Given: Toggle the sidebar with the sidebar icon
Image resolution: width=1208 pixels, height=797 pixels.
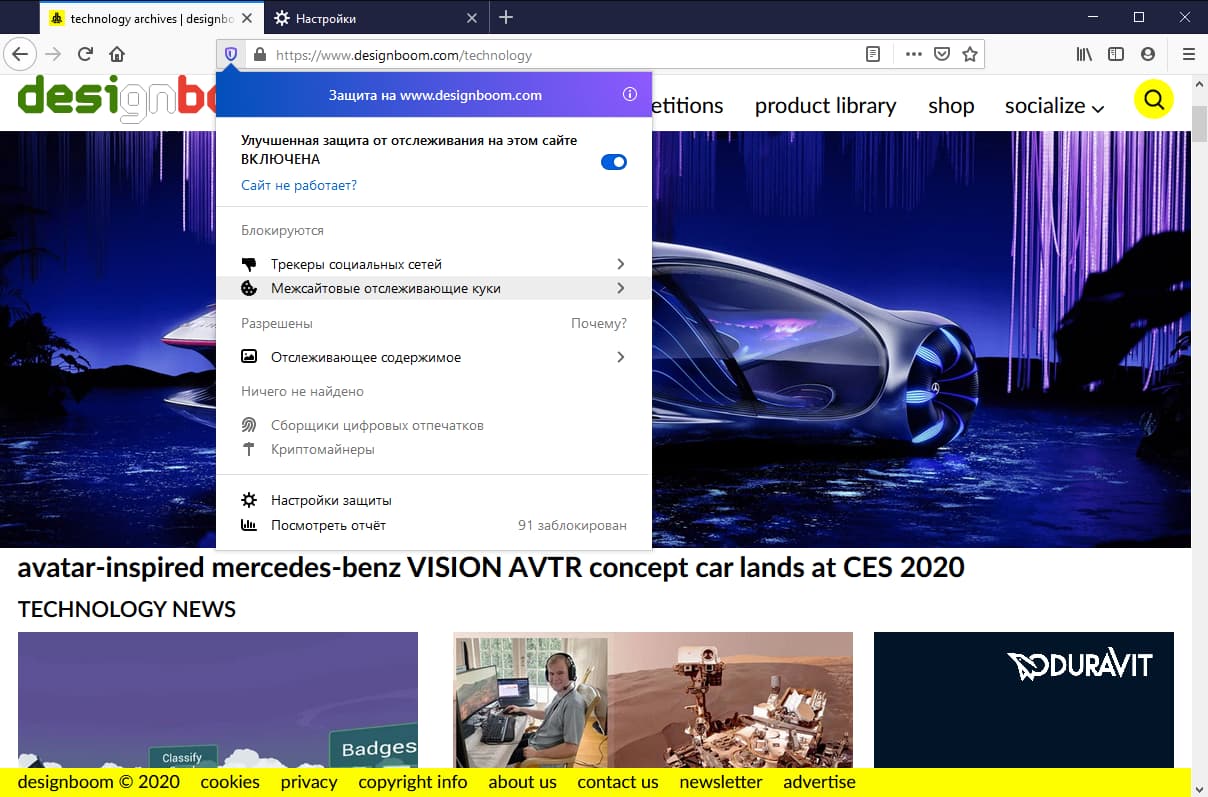Looking at the screenshot, I should pyautogui.click(x=1115, y=55).
